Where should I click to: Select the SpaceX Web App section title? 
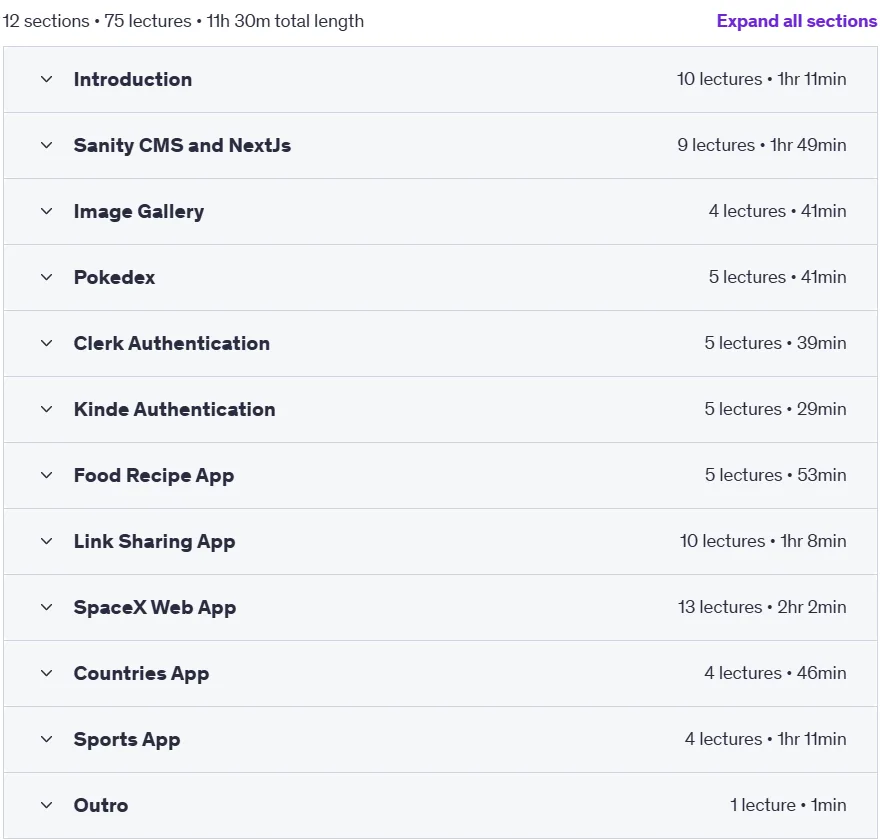pos(155,608)
